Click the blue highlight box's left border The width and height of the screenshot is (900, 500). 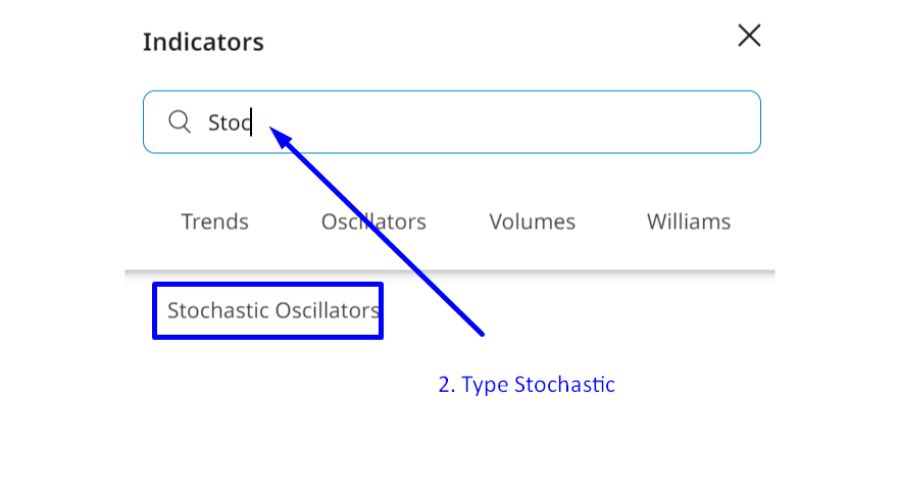pos(154,310)
